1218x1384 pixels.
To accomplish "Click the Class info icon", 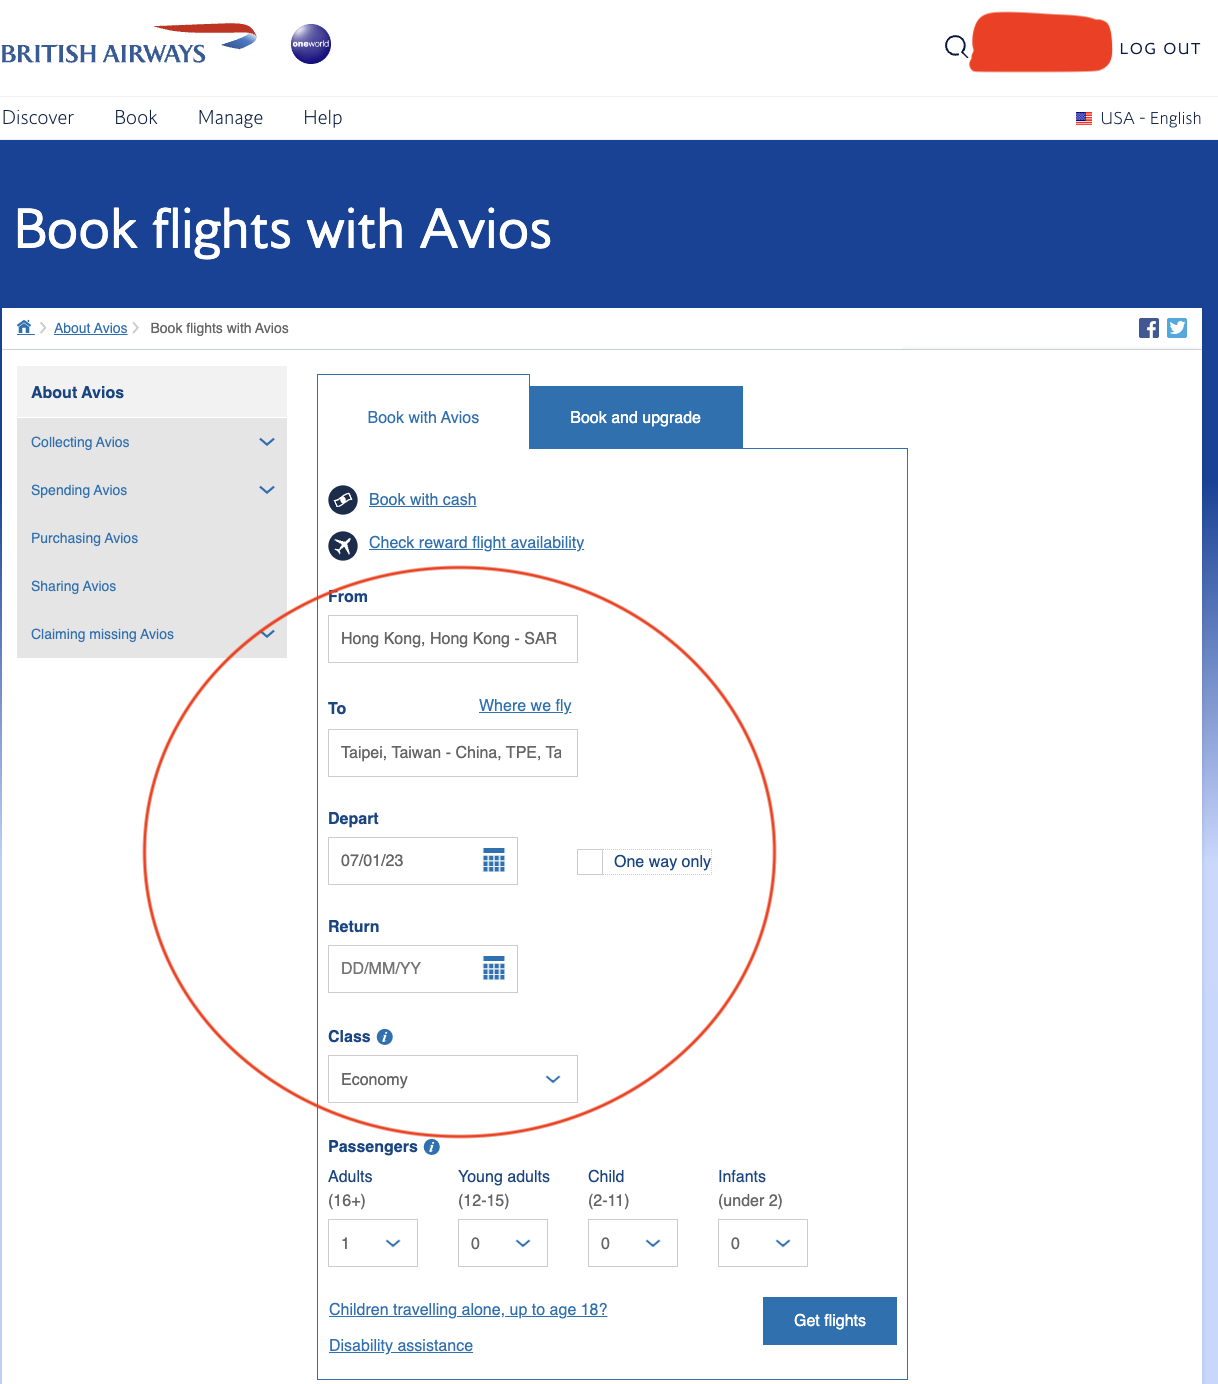I will click(x=385, y=1037).
